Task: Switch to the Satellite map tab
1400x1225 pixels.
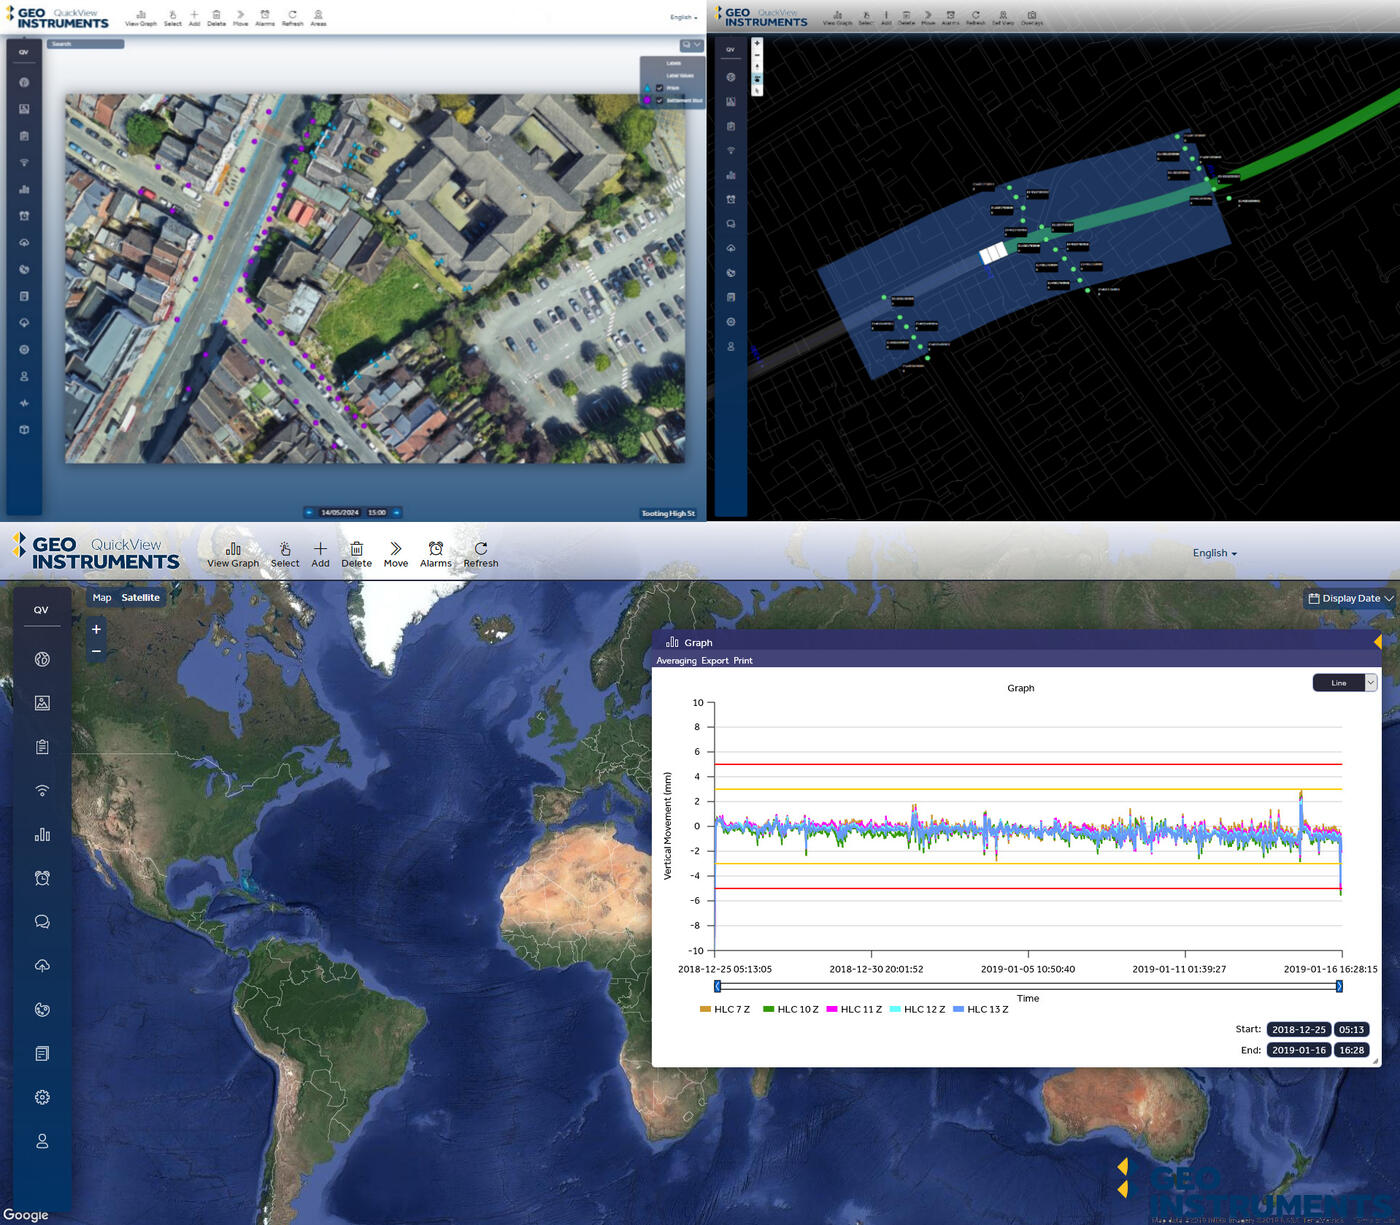Action: point(140,597)
